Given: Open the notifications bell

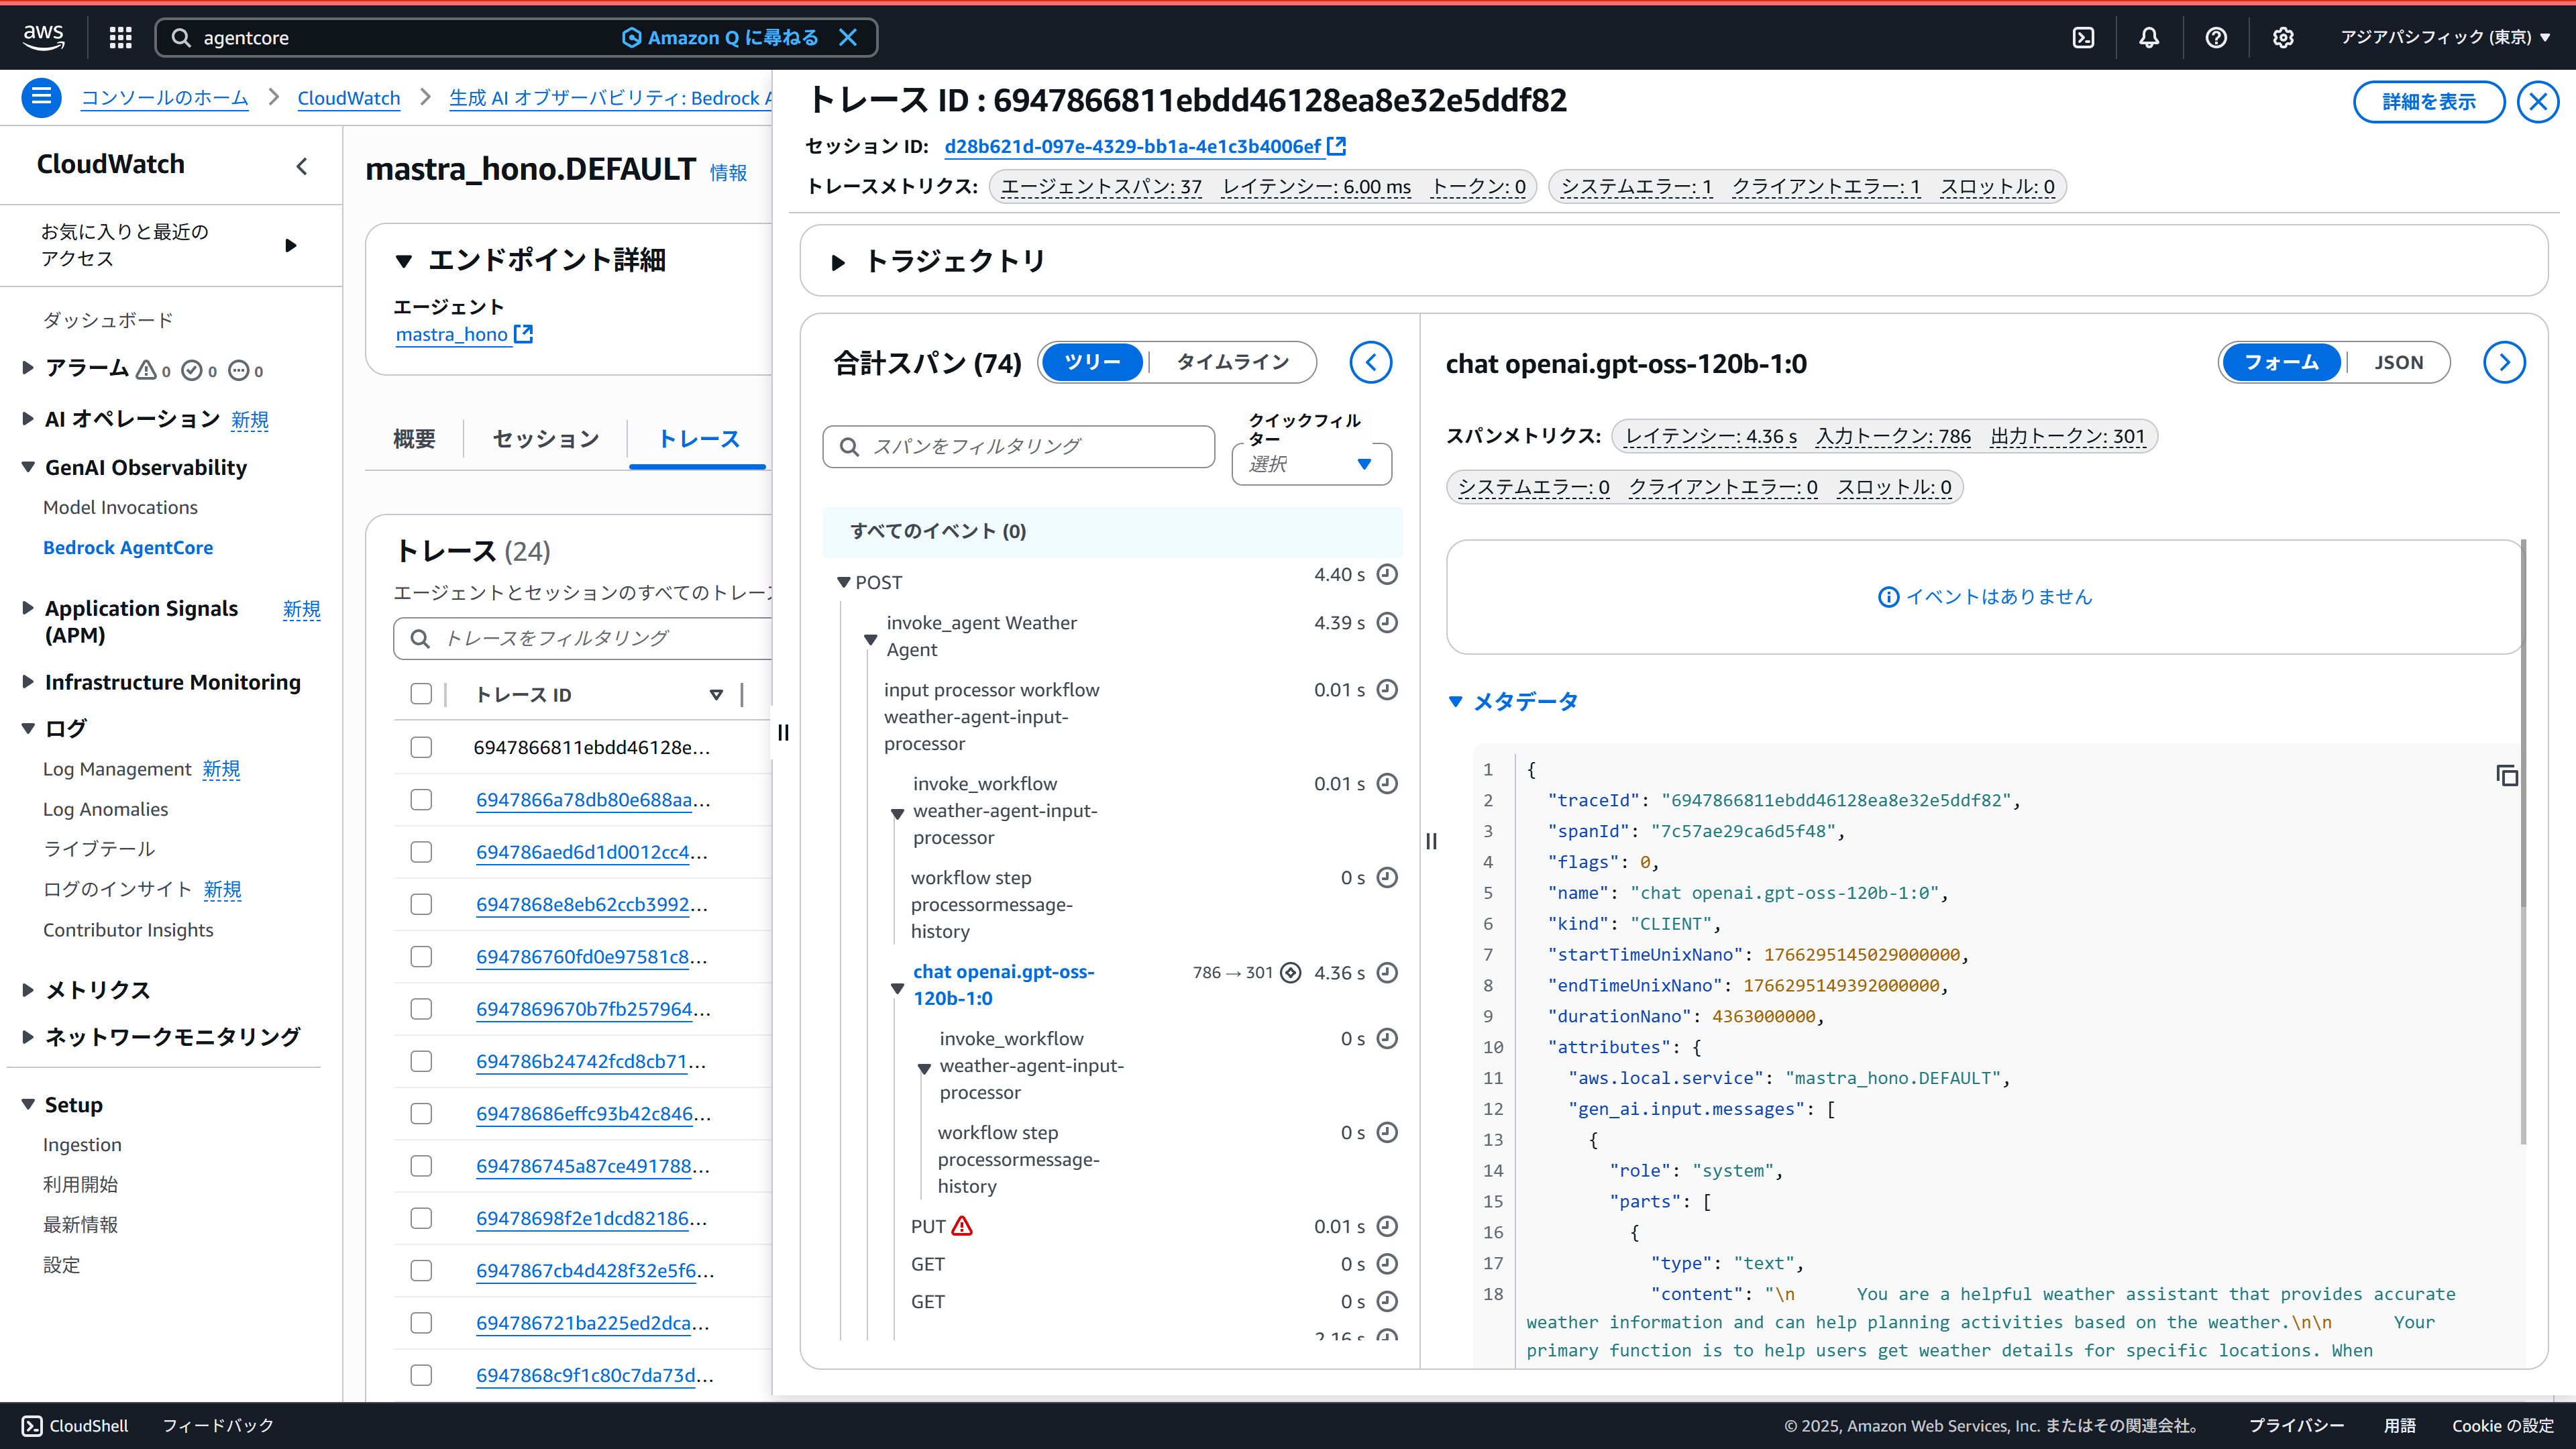Looking at the screenshot, I should (x=2149, y=37).
